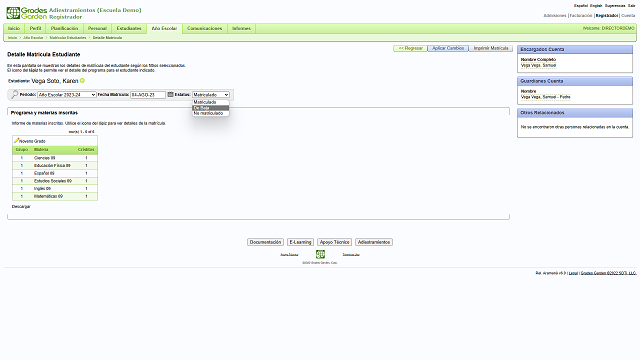Image resolution: width=640 pixels, height=360 pixels.
Task: Click the Materia column header
Action: point(41,150)
